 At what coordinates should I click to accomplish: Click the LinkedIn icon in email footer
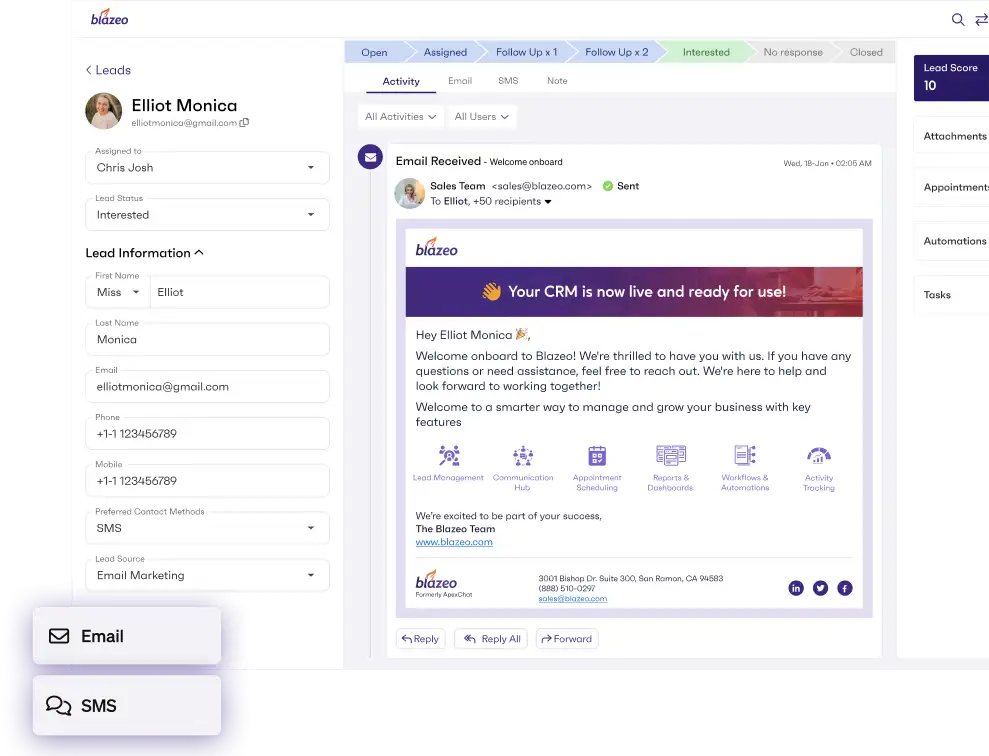[796, 588]
